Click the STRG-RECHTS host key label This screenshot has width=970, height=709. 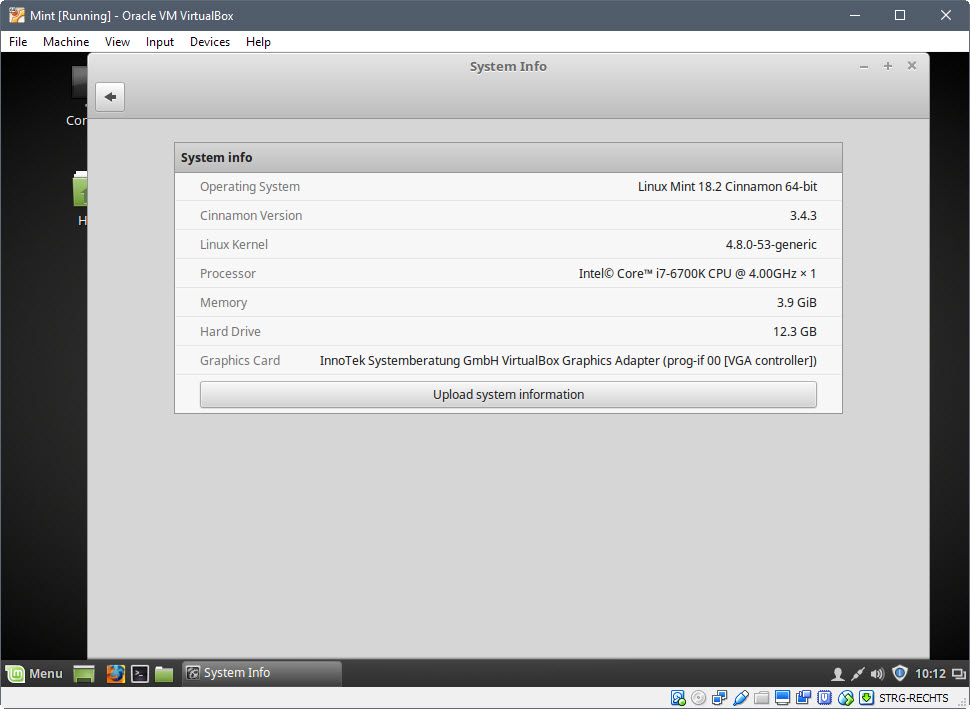pos(914,698)
